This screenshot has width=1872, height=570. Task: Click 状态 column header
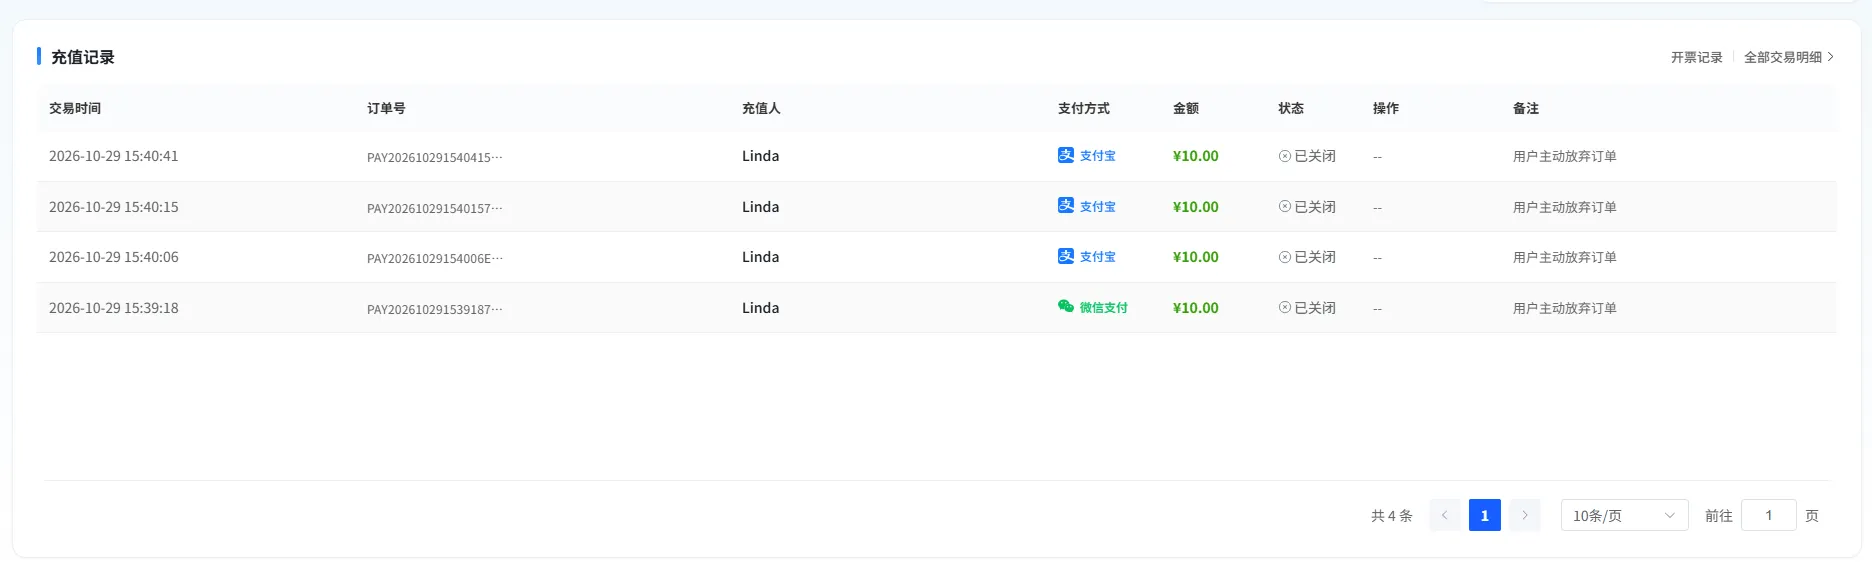1291,108
